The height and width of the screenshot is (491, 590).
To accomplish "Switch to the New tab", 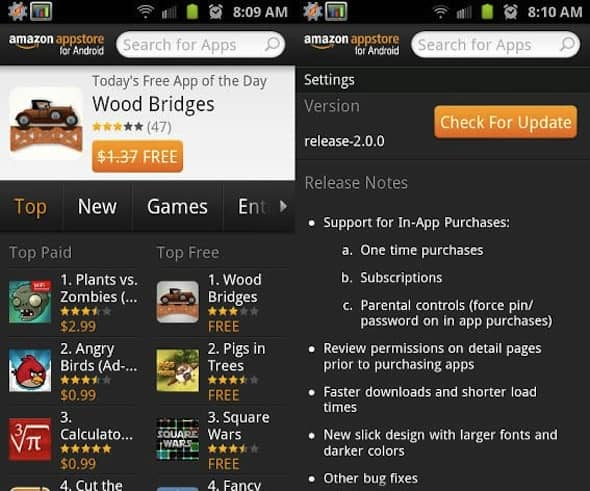I will [x=97, y=207].
